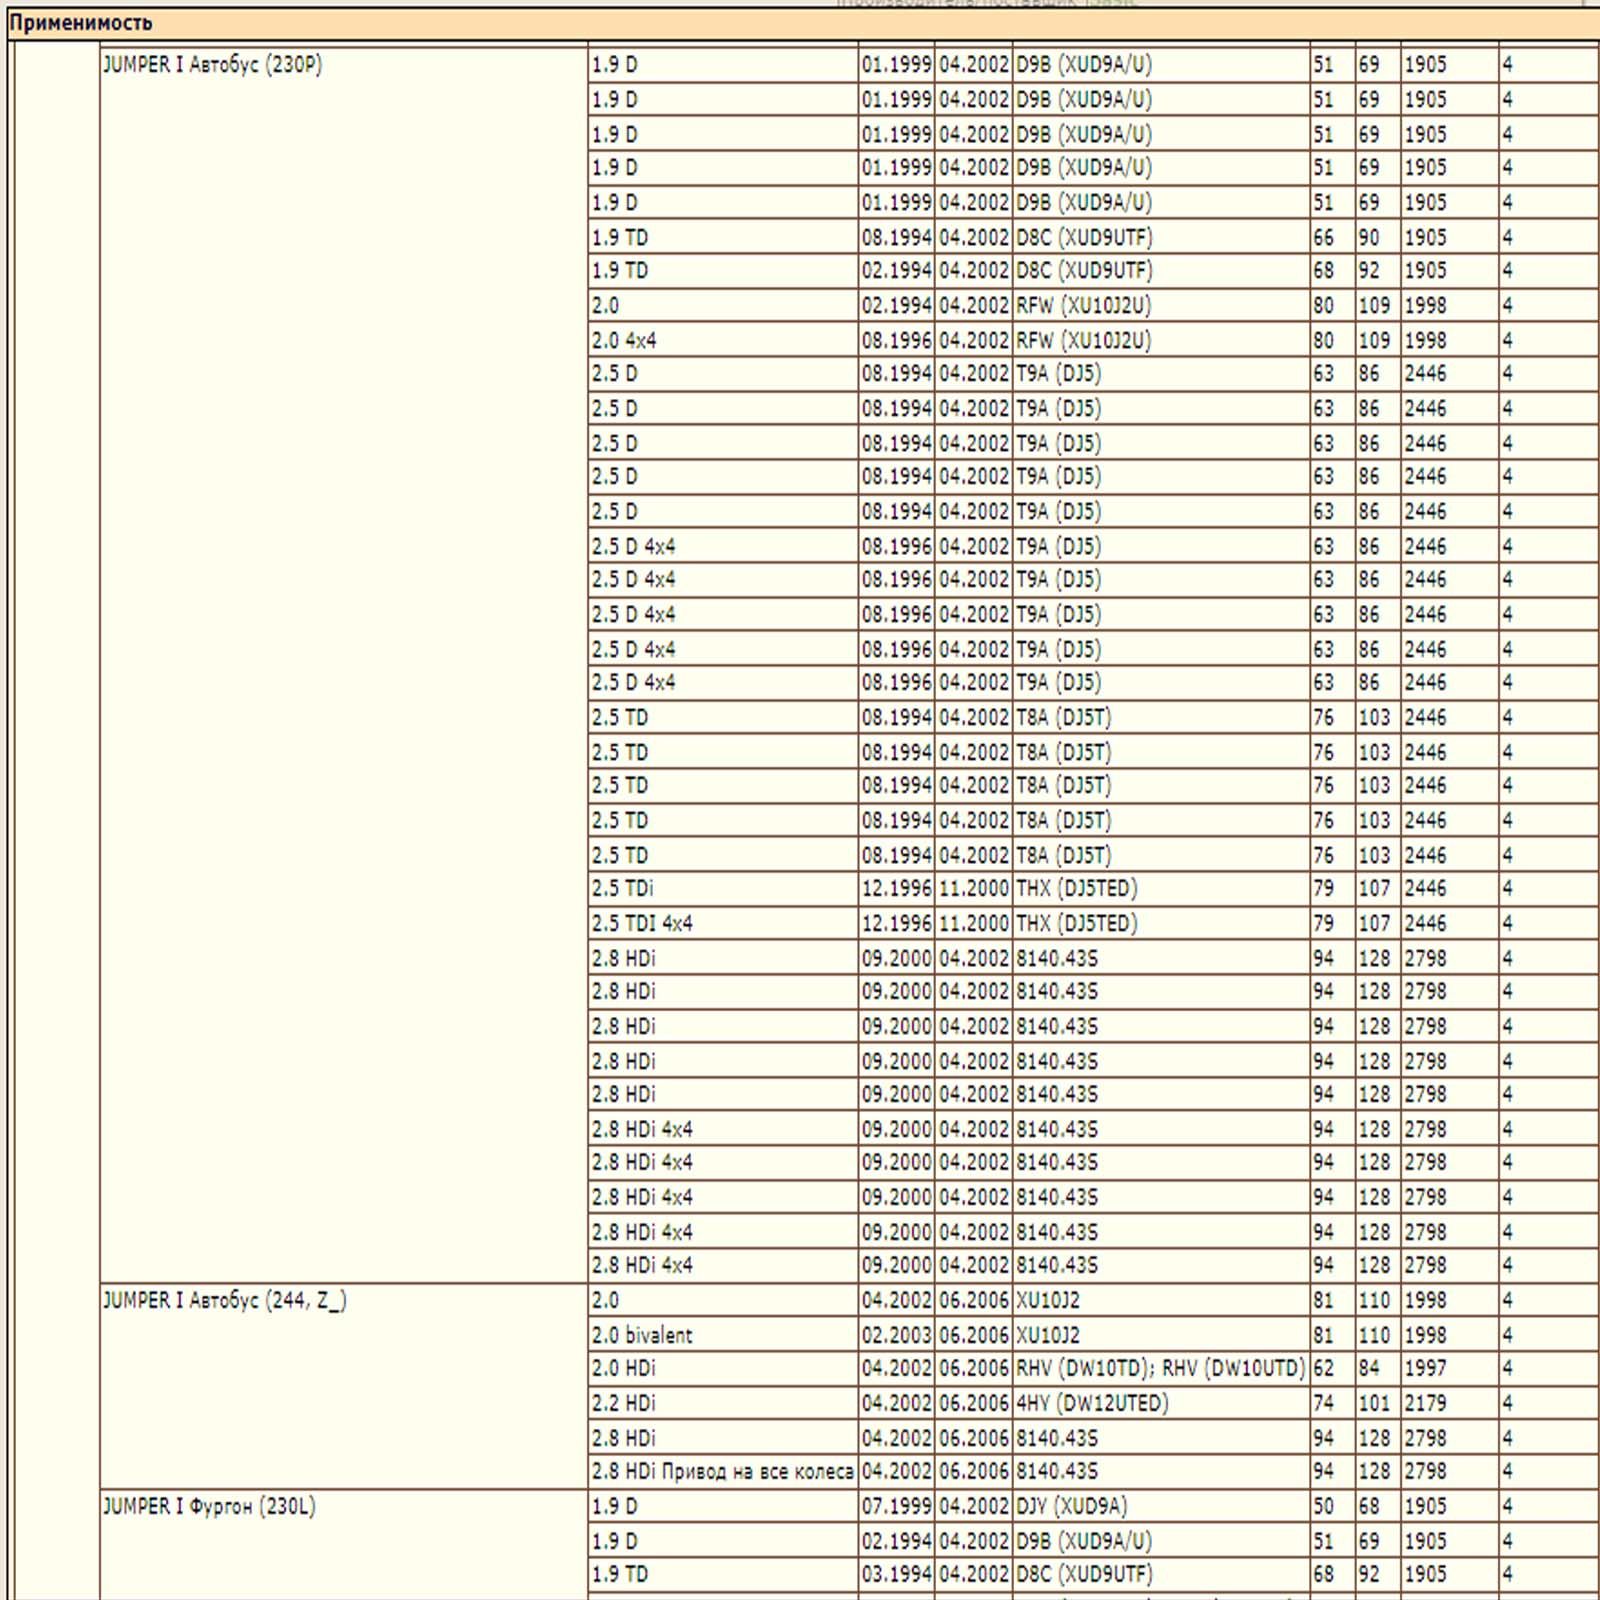Click the 84 horsepower value
This screenshot has height=1600, width=1600.
click(1378, 1368)
